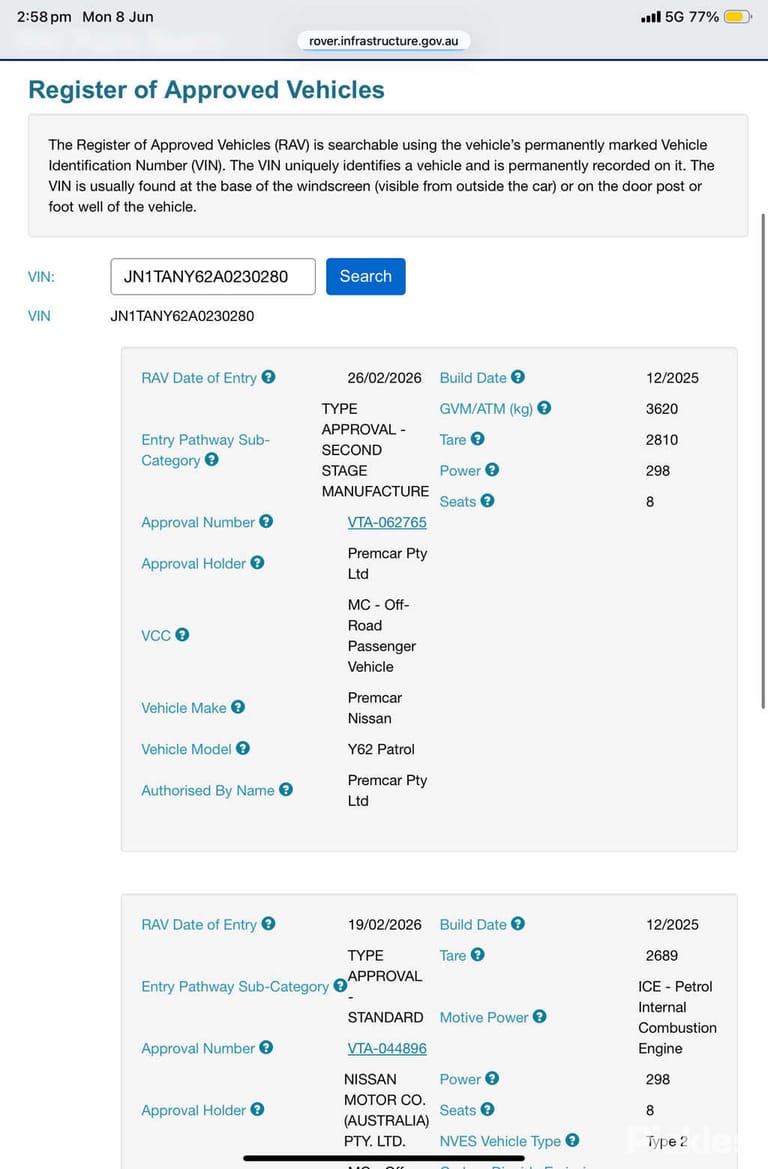Click the help icon next to RAV Date of Entry in first record

pos(268,377)
